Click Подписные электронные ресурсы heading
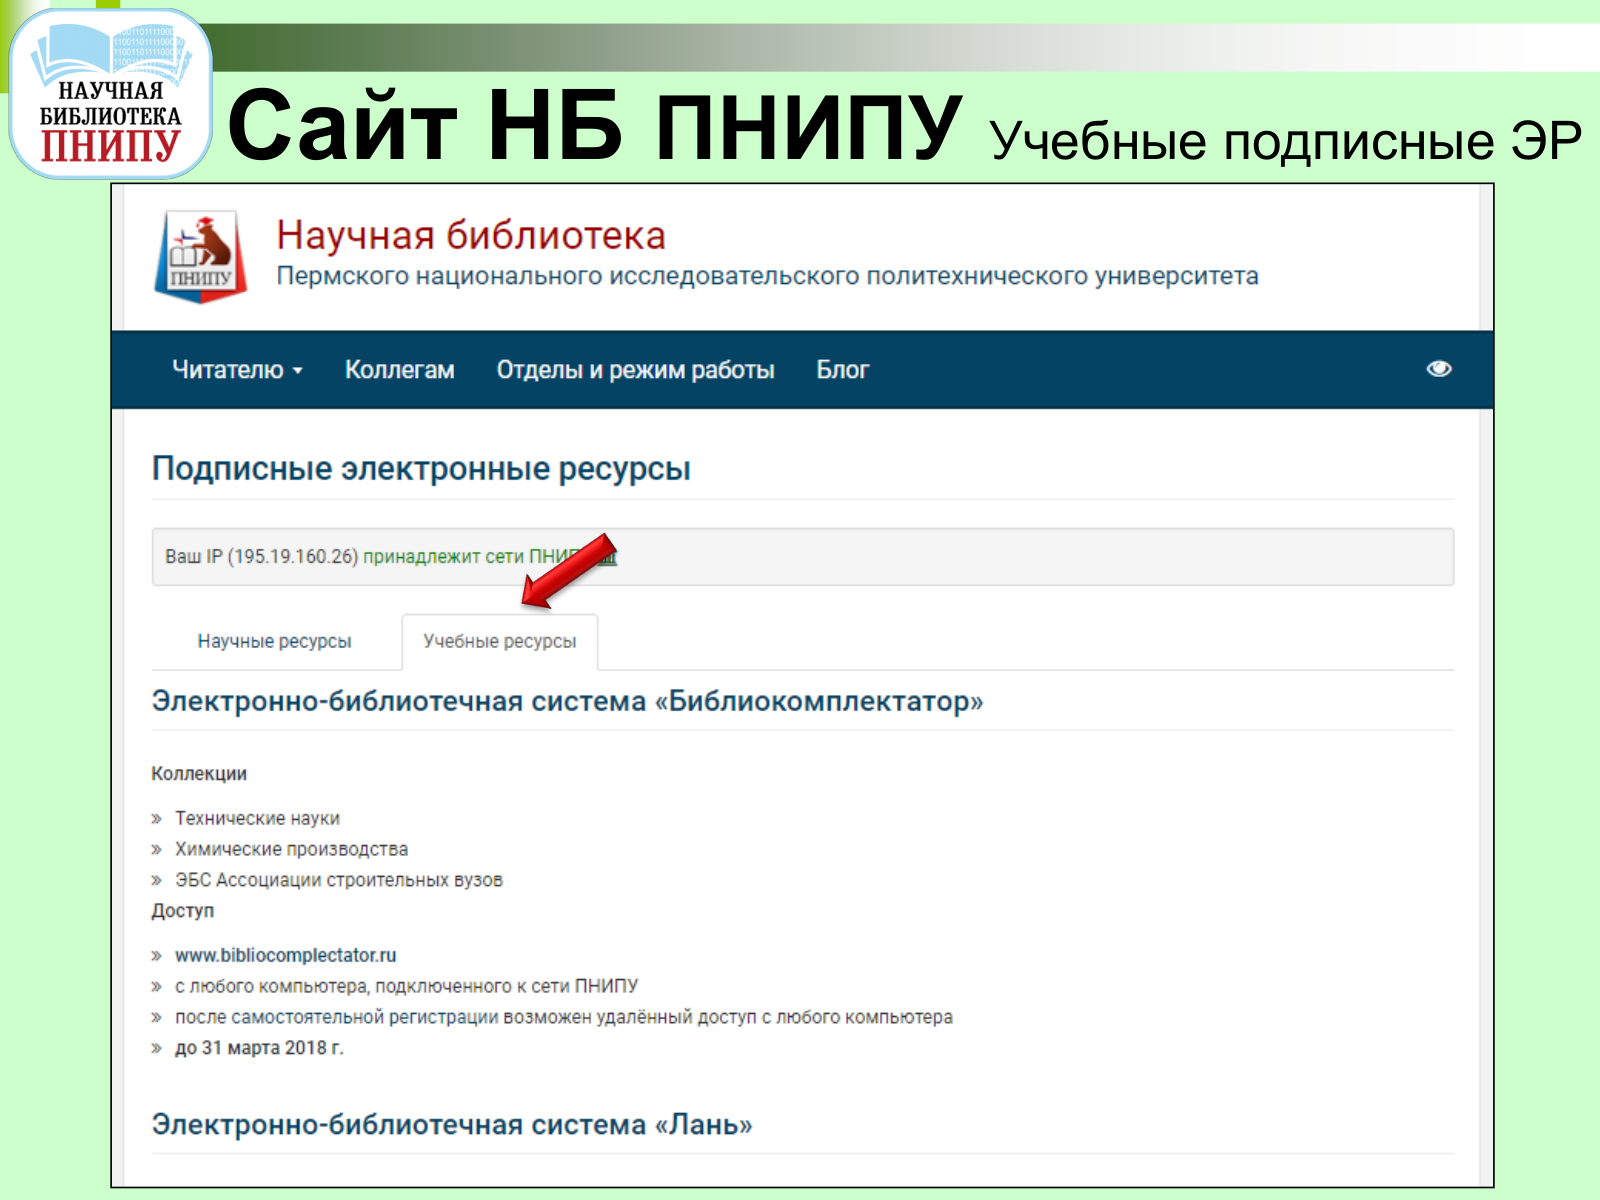 (421, 468)
